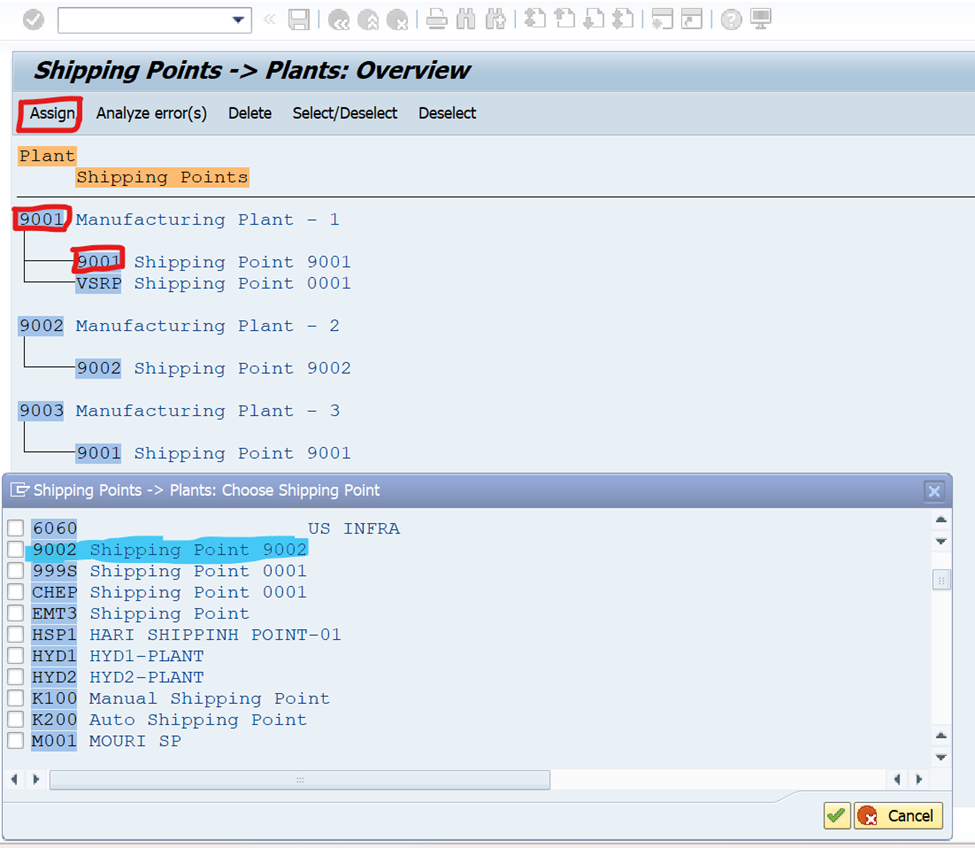Image resolution: width=975 pixels, height=848 pixels.
Task: Tick the checkbox for HSP1 HARI SHIPPINH POINT-01
Action: pyautogui.click(x=16, y=635)
